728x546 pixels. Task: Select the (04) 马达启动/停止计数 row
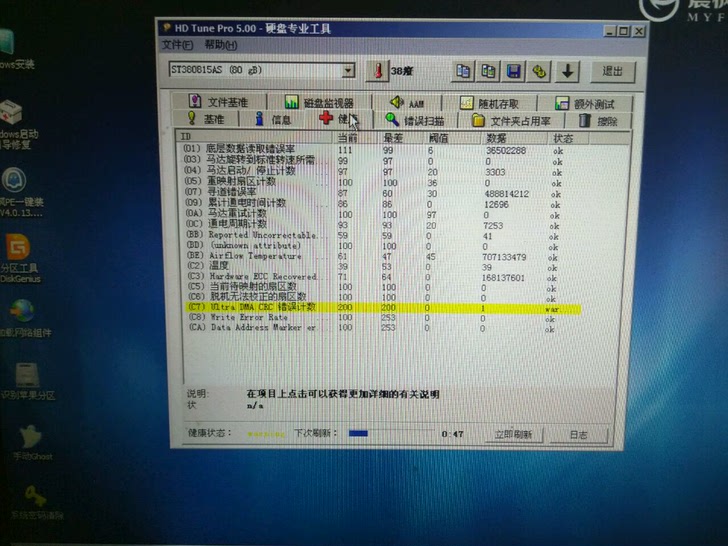pos(373,171)
